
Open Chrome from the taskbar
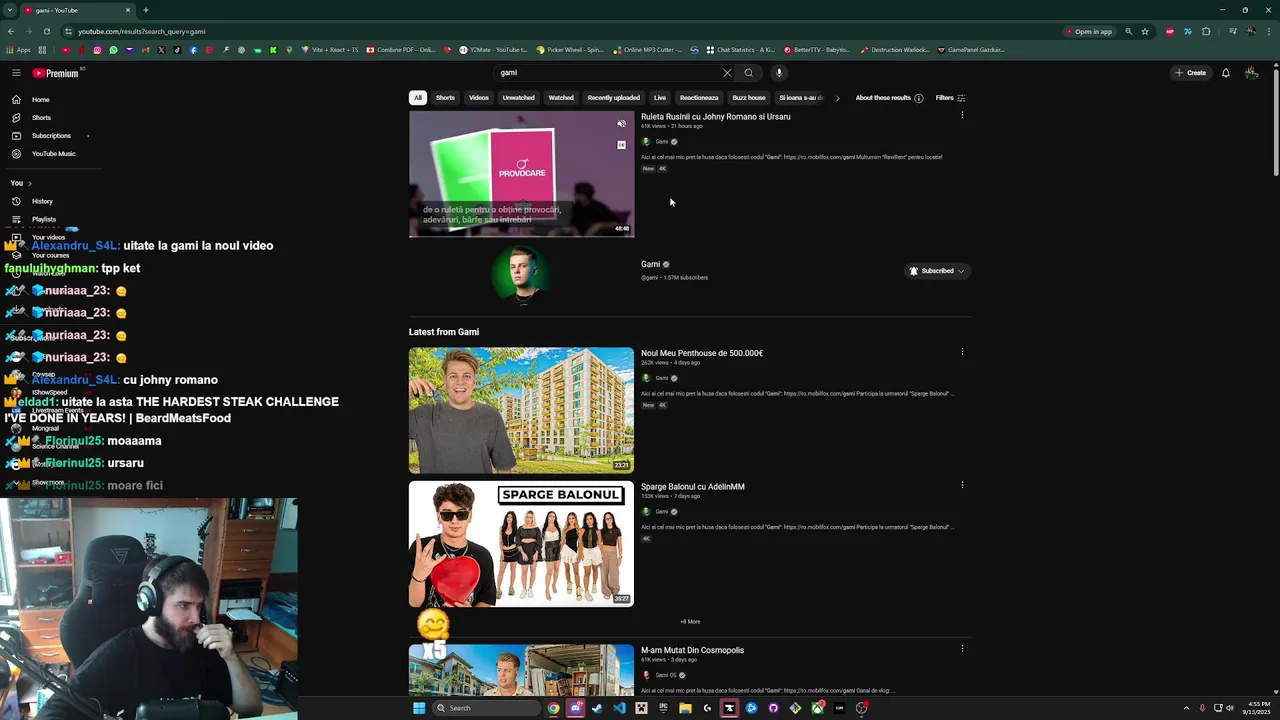(x=553, y=708)
